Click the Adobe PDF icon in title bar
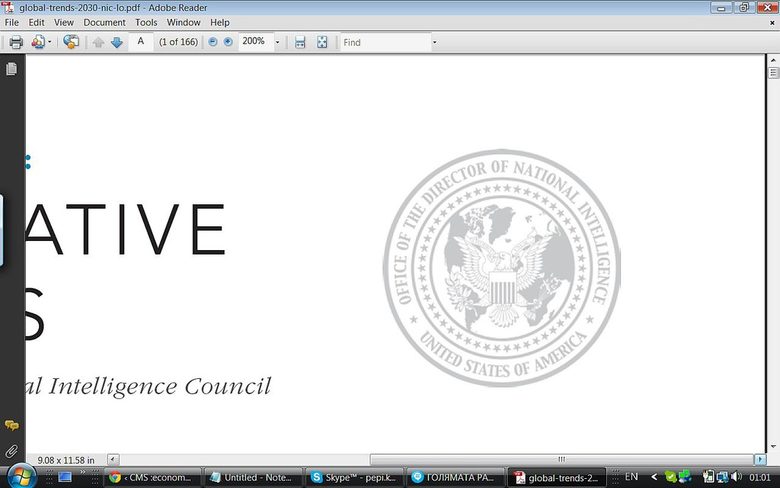 [x=8, y=7]
